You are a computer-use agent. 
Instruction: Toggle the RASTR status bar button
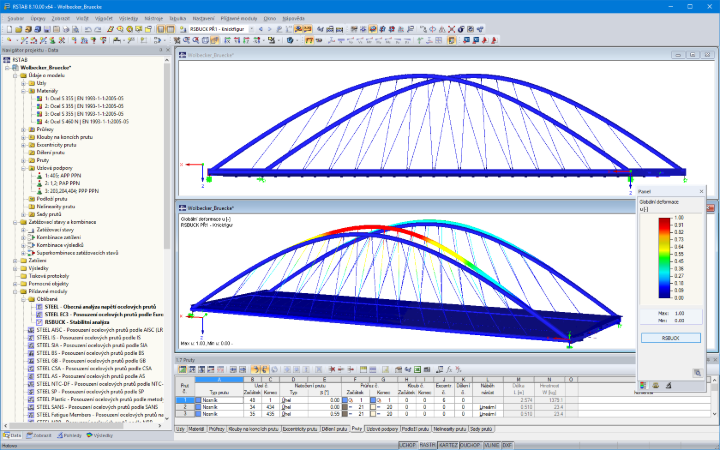(427, 445)
